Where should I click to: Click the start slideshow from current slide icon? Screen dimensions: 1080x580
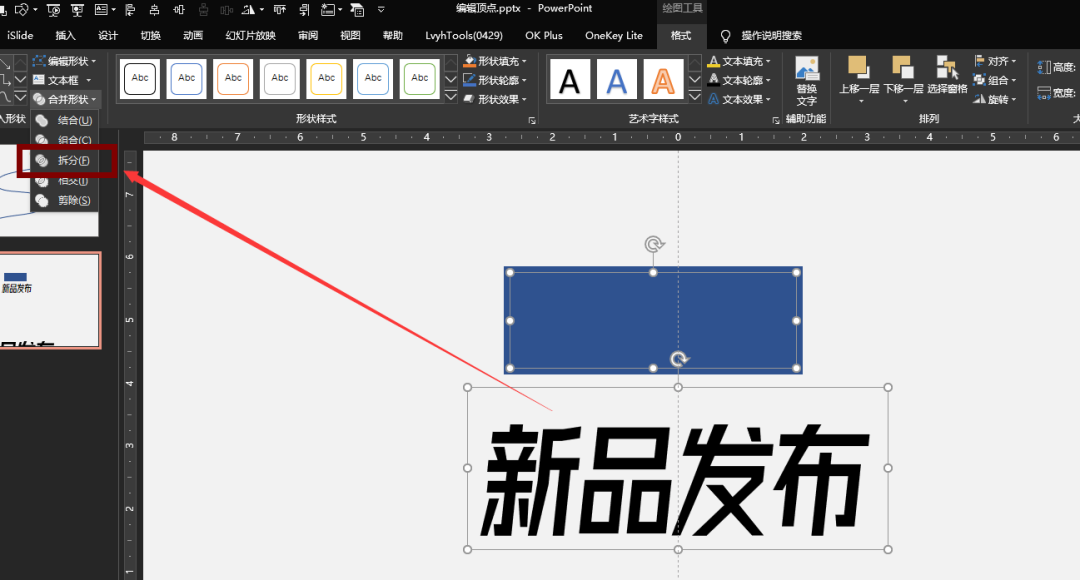tap(77, 10)
